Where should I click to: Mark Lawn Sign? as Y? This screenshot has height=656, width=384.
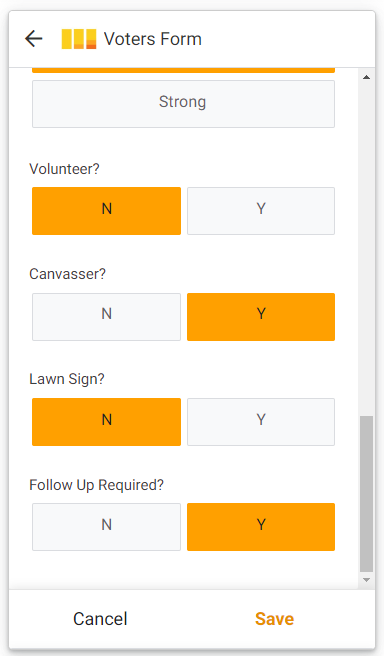(261, 422)
